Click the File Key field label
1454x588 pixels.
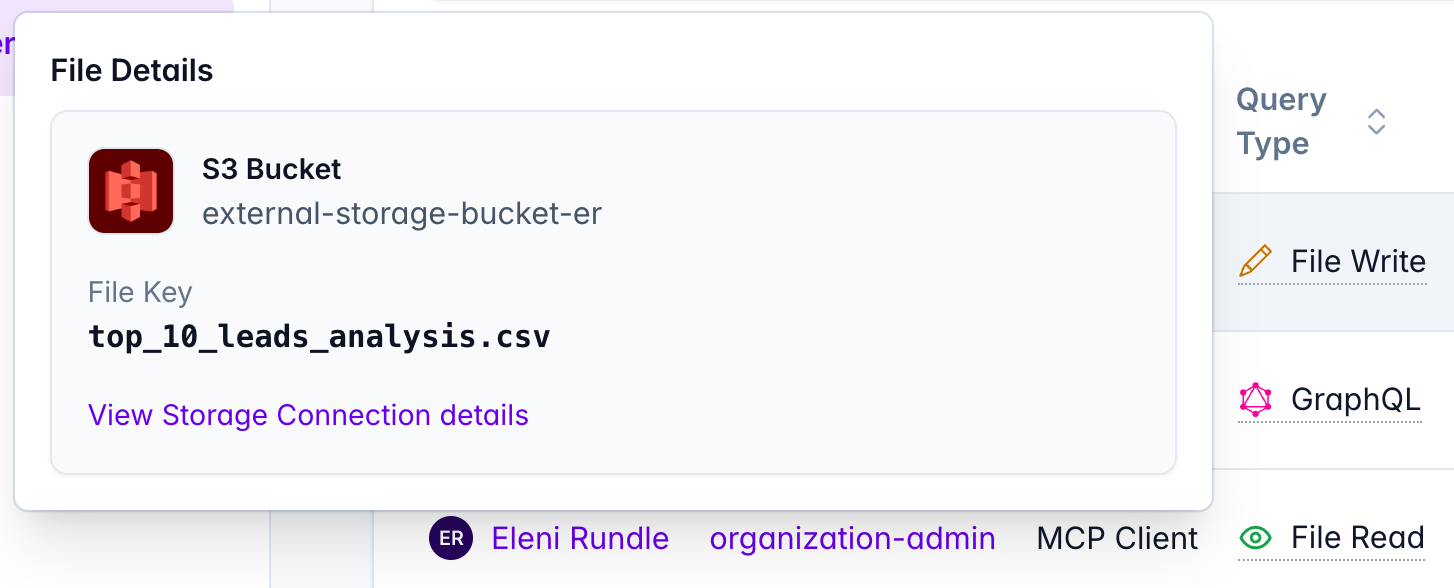click(x=140, y=292)
